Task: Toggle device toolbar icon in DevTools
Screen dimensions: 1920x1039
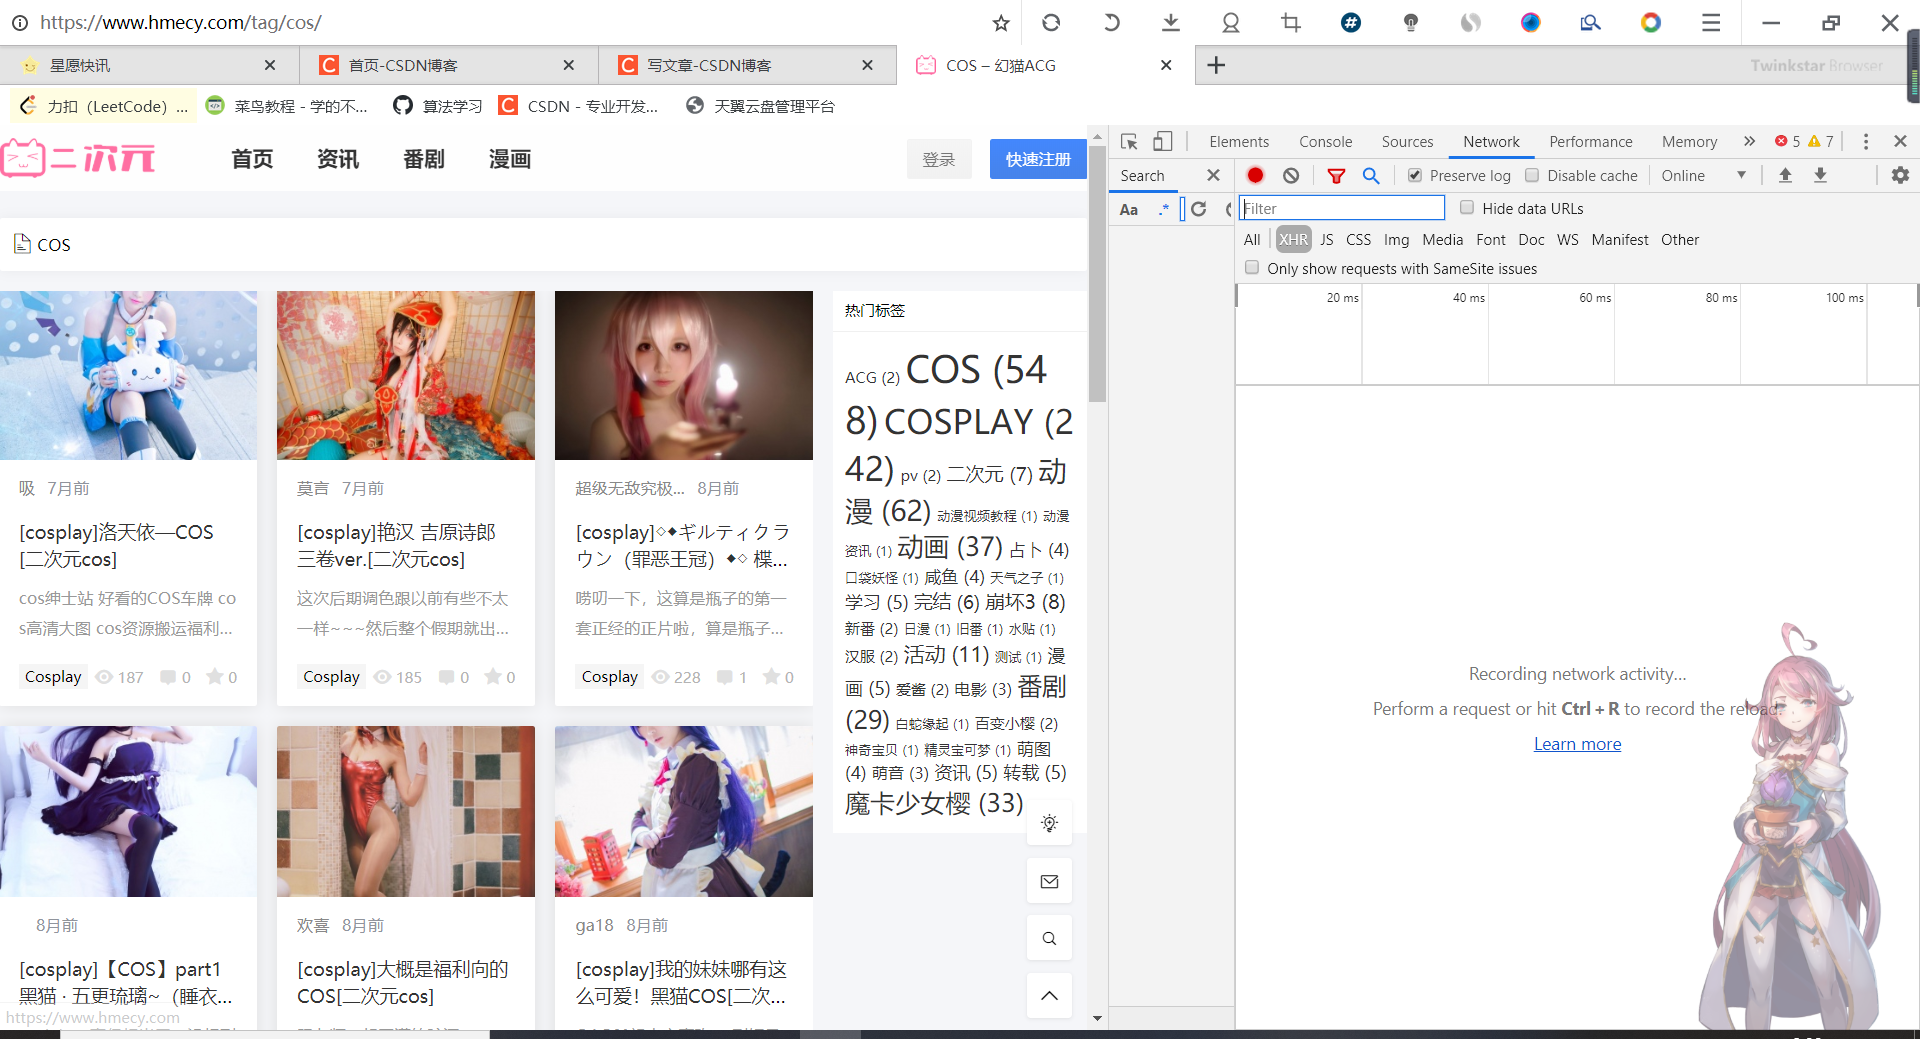Action: [1162, 141]
